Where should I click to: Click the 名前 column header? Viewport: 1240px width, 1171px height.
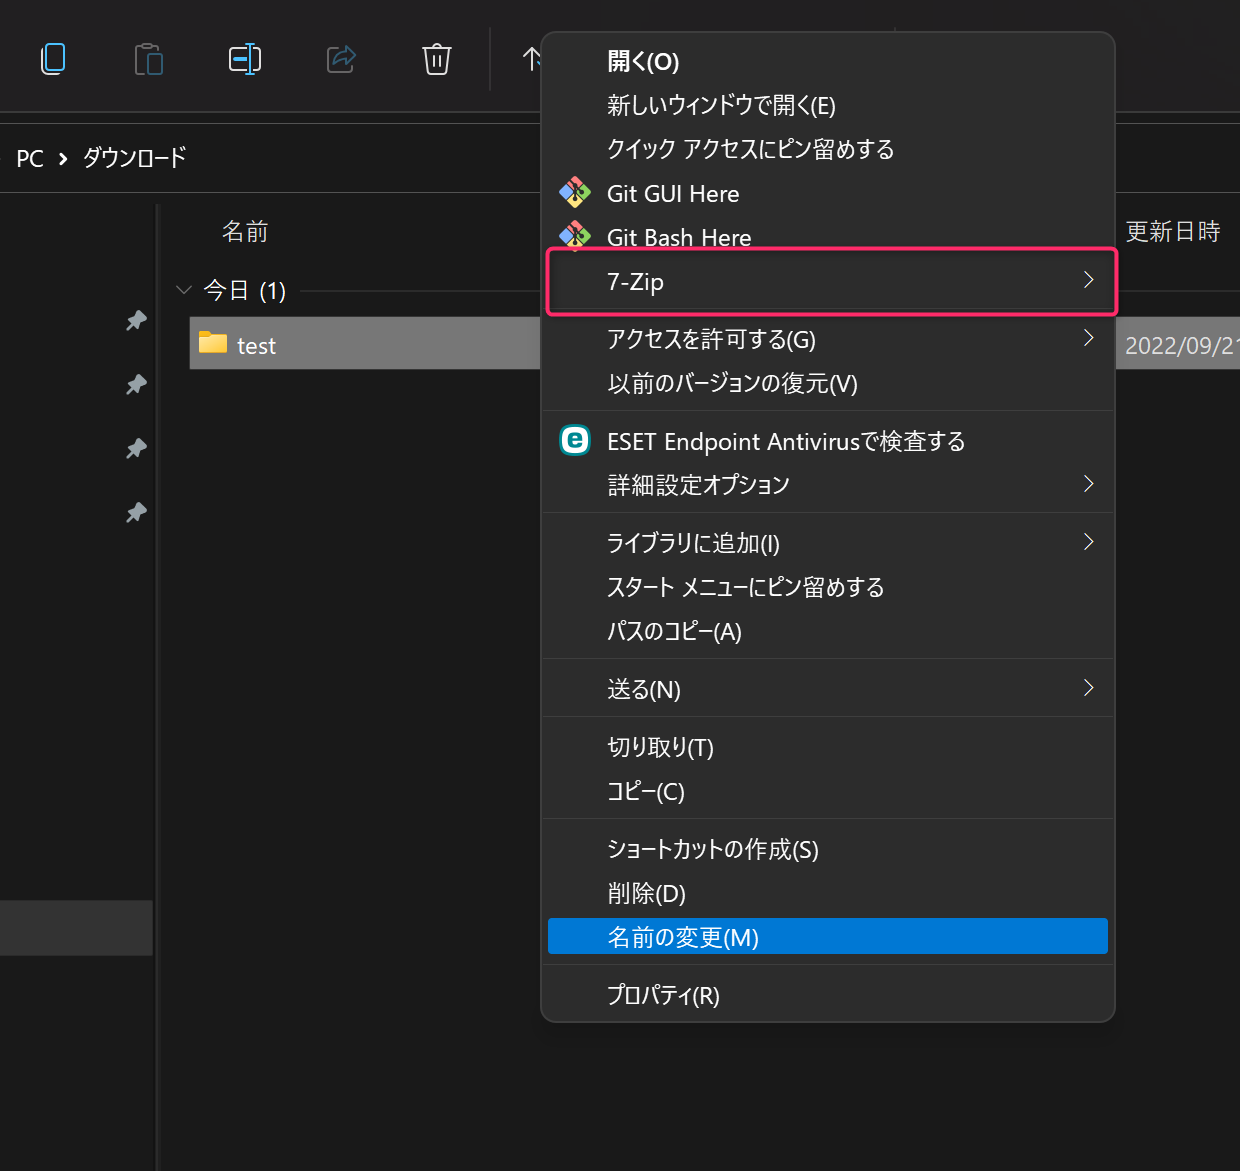(x=245, y=232)
